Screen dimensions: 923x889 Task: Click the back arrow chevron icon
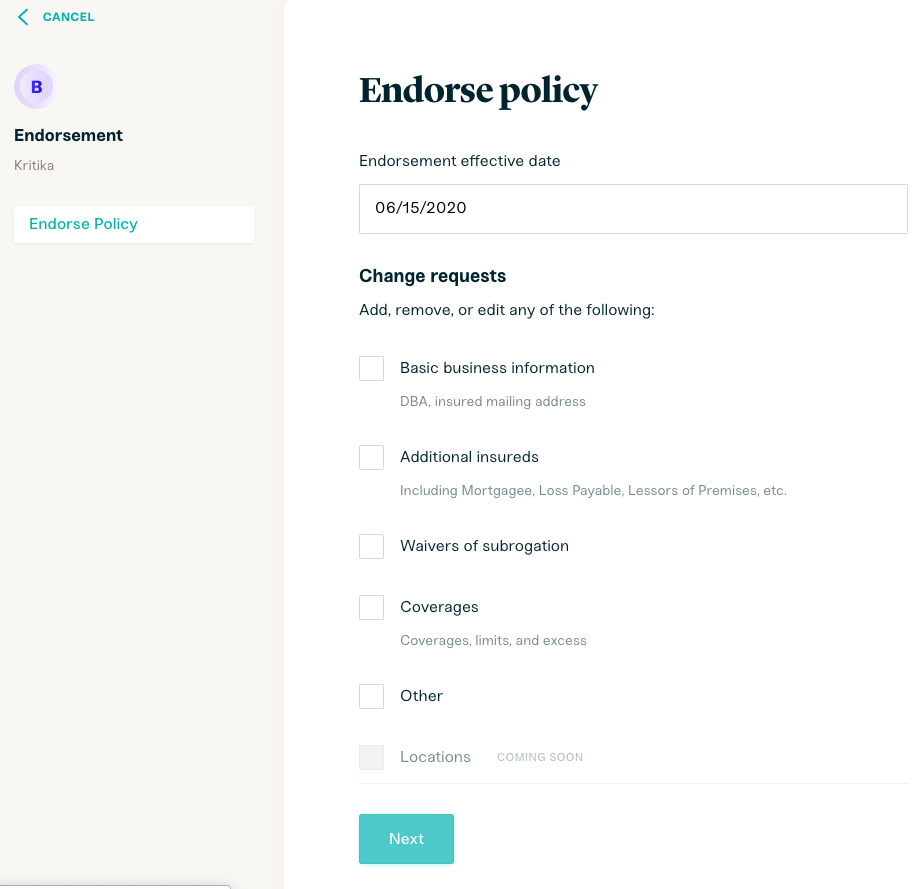coord(23,17)
